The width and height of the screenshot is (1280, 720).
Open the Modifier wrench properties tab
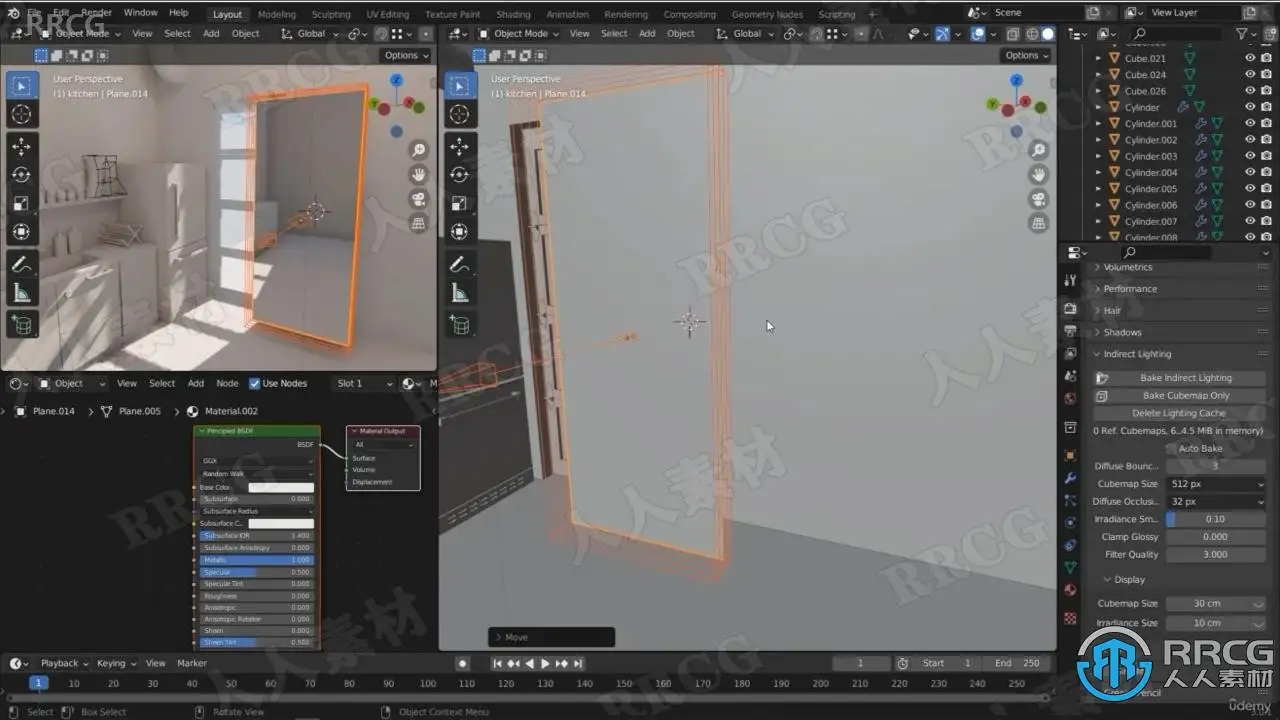[1071, 478]
